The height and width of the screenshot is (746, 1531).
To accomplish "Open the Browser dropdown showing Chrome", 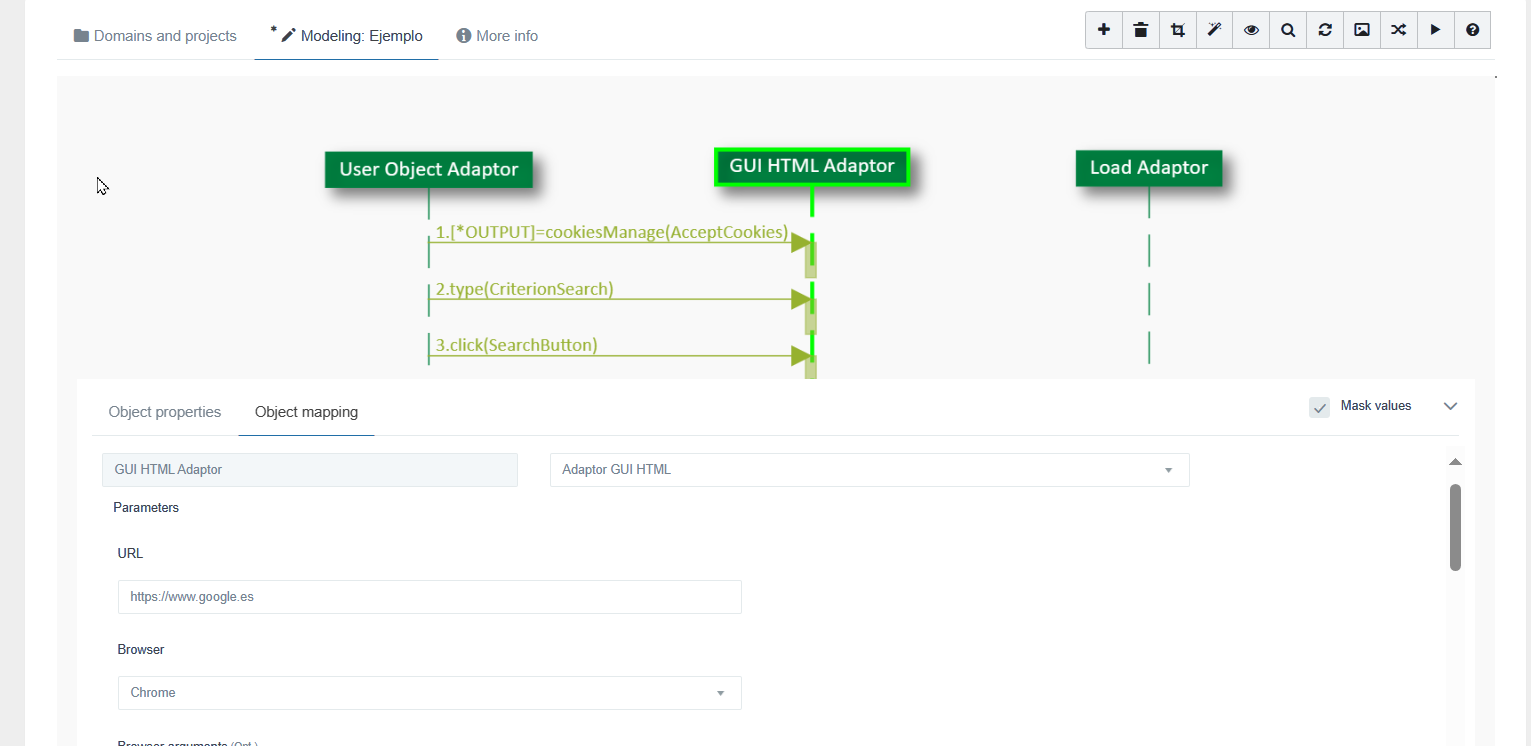I will 429,693.
